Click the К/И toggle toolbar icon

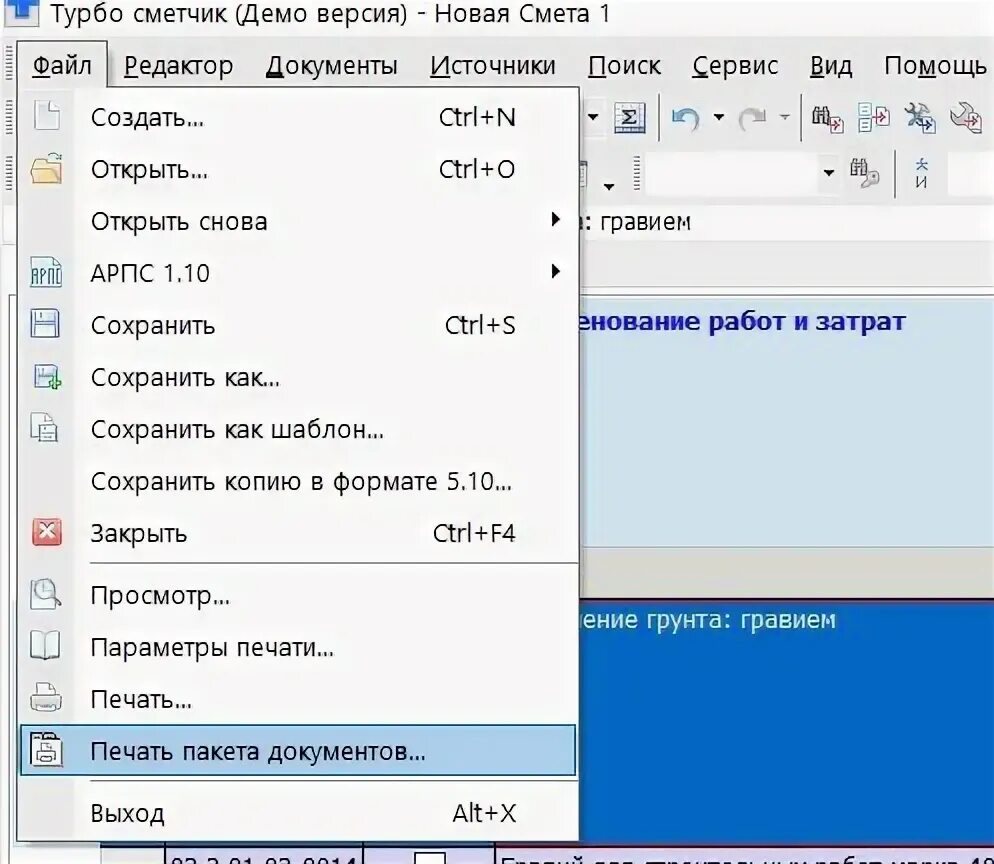(922, 173)
